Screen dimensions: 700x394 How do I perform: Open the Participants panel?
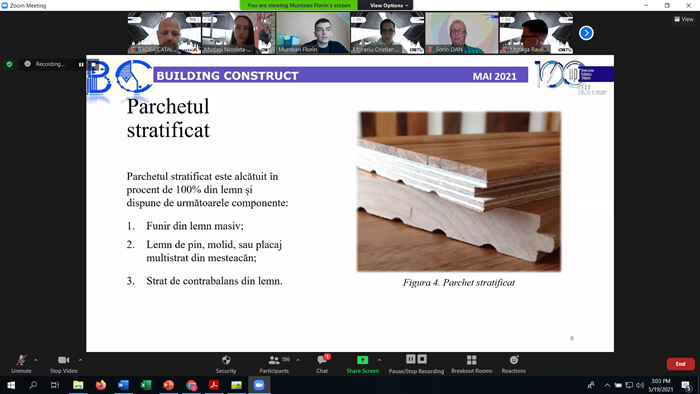pos(274,364)
